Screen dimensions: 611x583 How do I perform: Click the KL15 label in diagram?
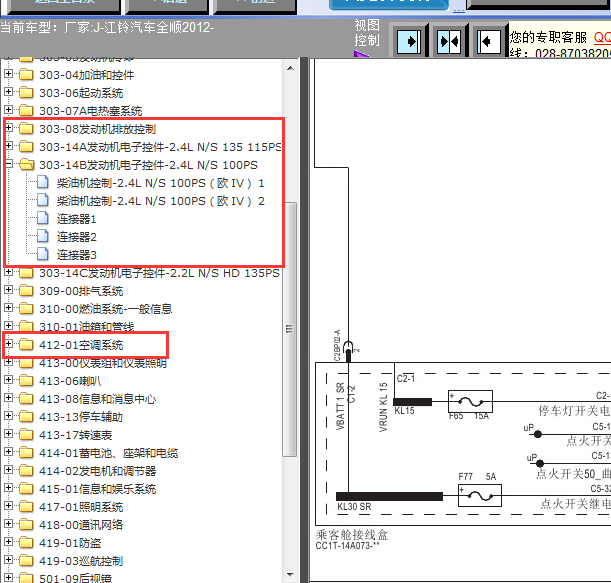coord(404,411)
